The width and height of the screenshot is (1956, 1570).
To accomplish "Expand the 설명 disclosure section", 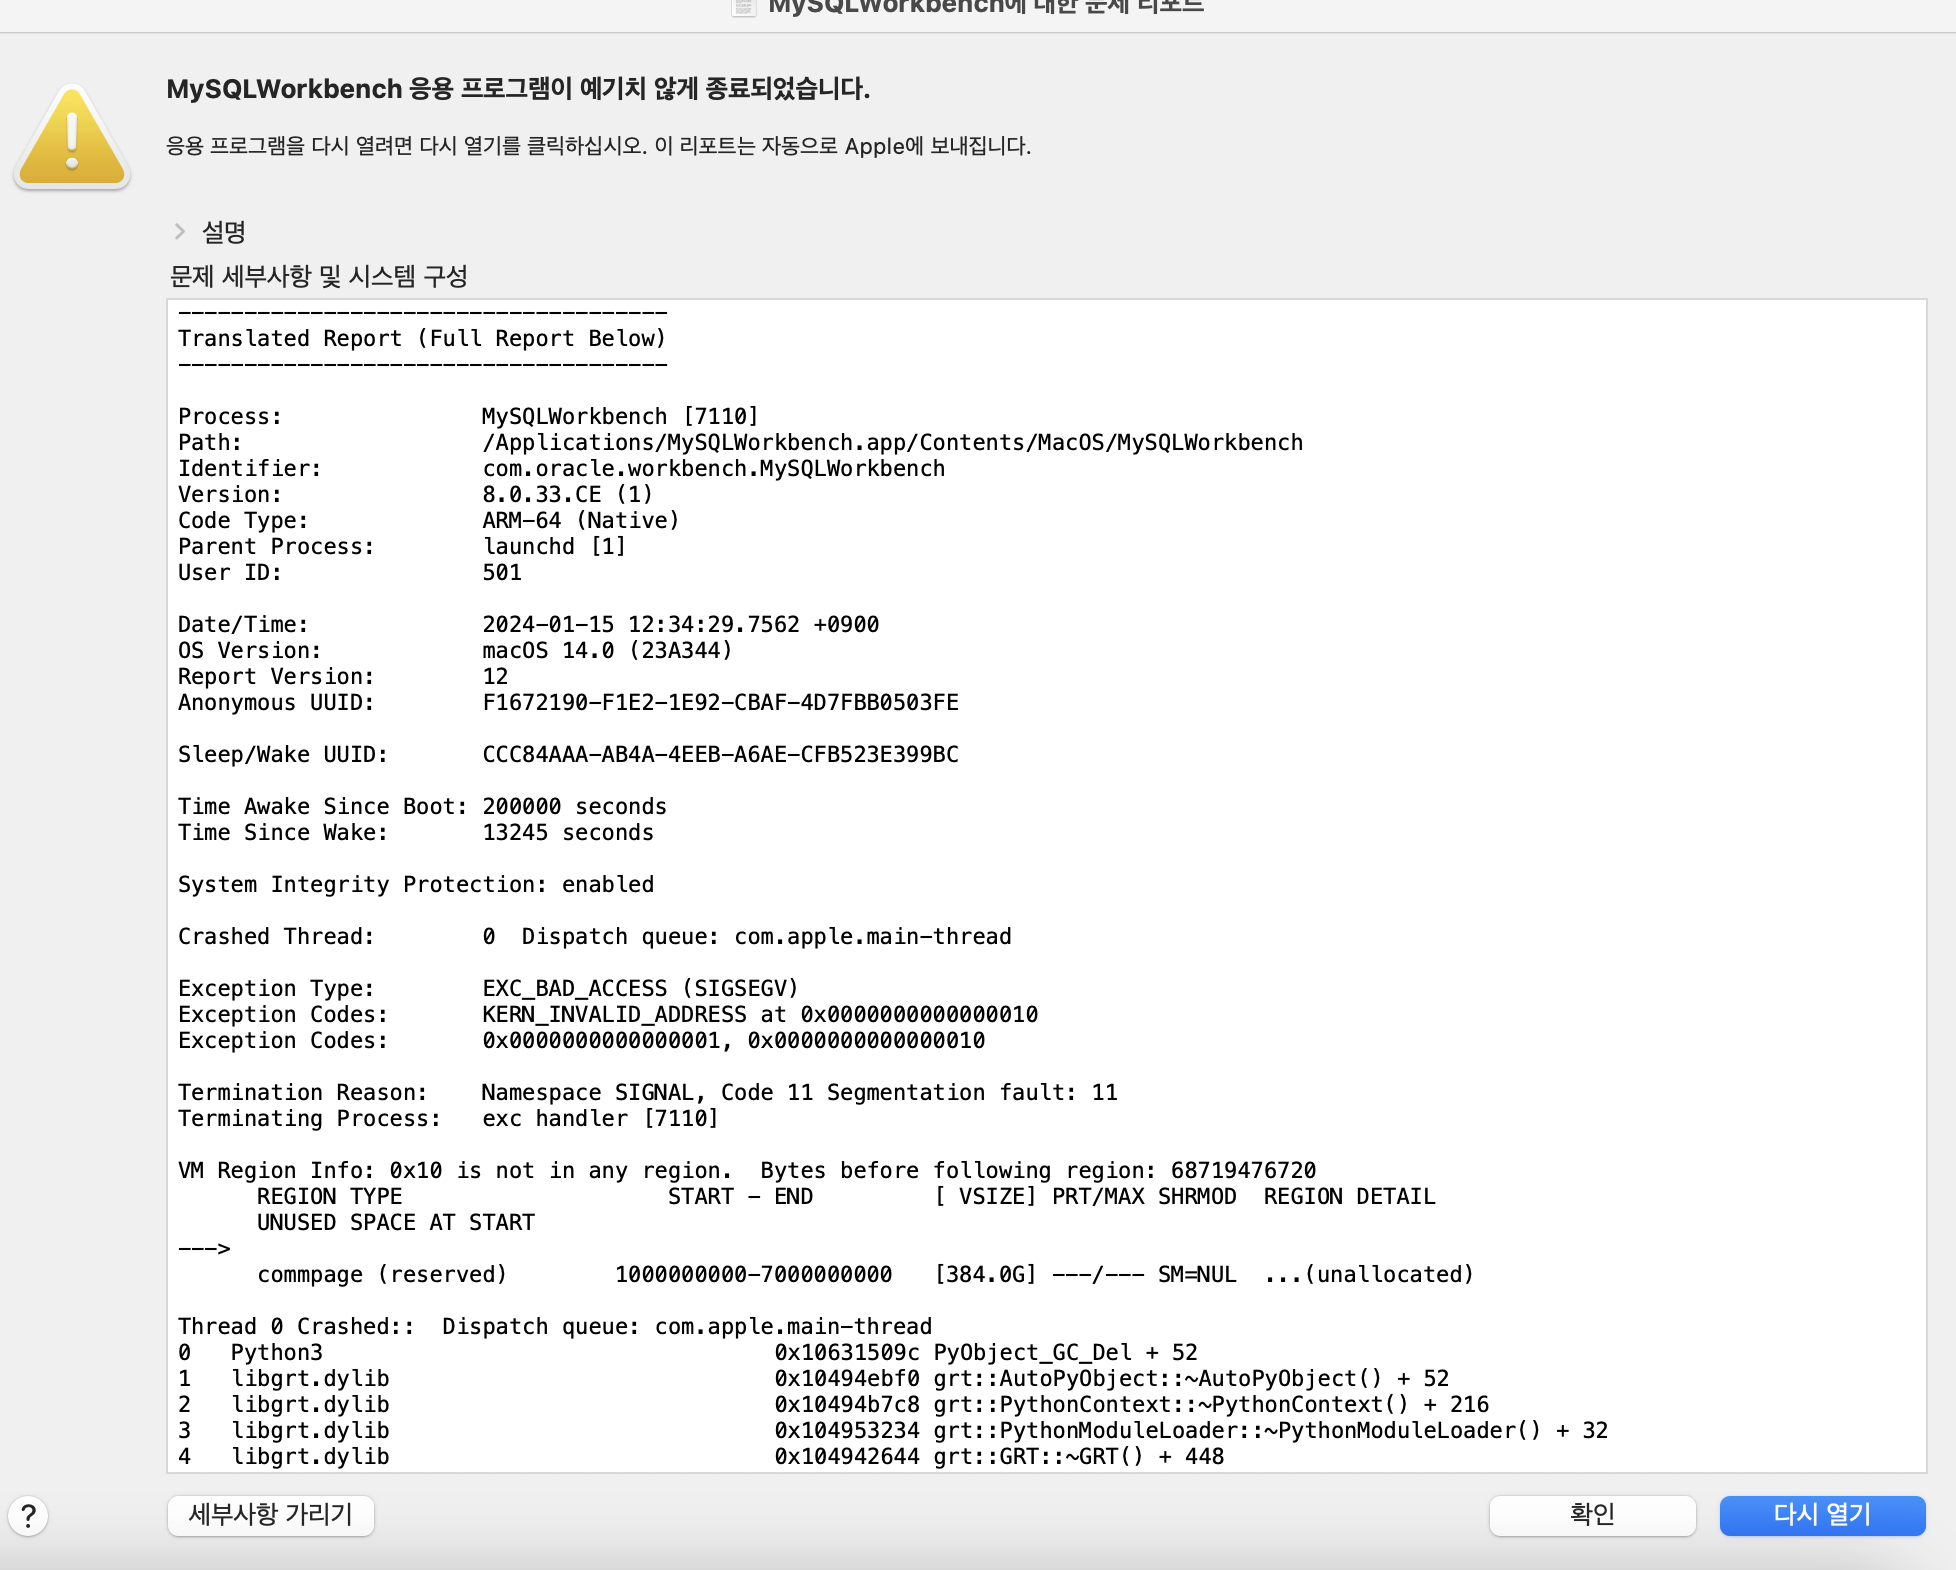I will click(x=180, y=232).
